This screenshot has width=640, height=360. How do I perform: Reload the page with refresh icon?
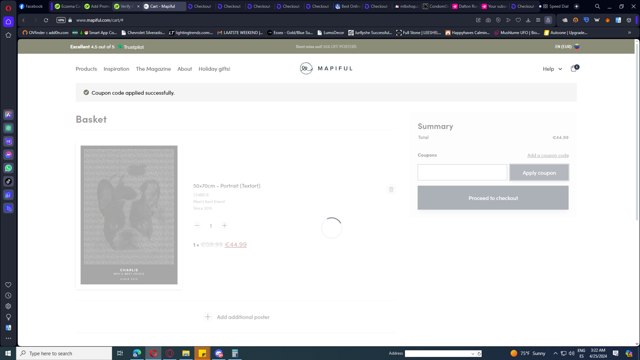point(46,20)
